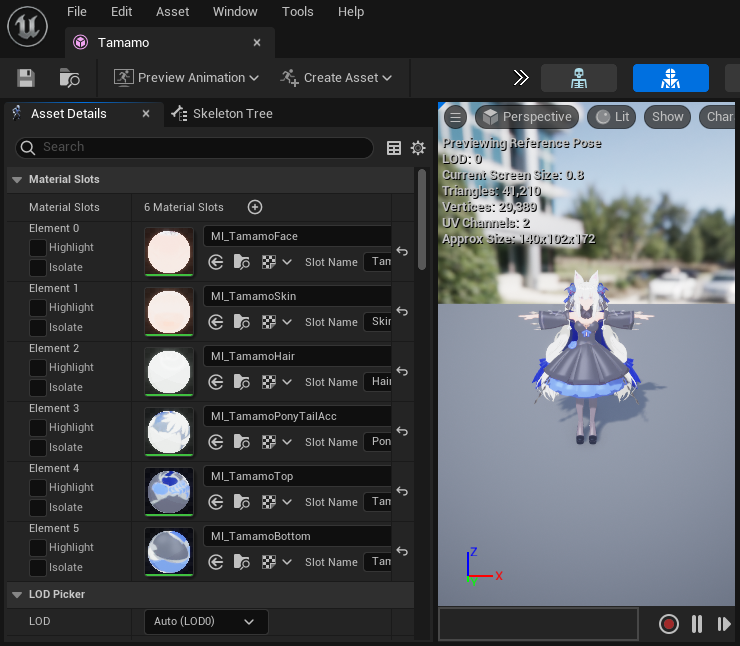Open Preview Animation dropdown
740x646 pixels.
tap(186, 78)
